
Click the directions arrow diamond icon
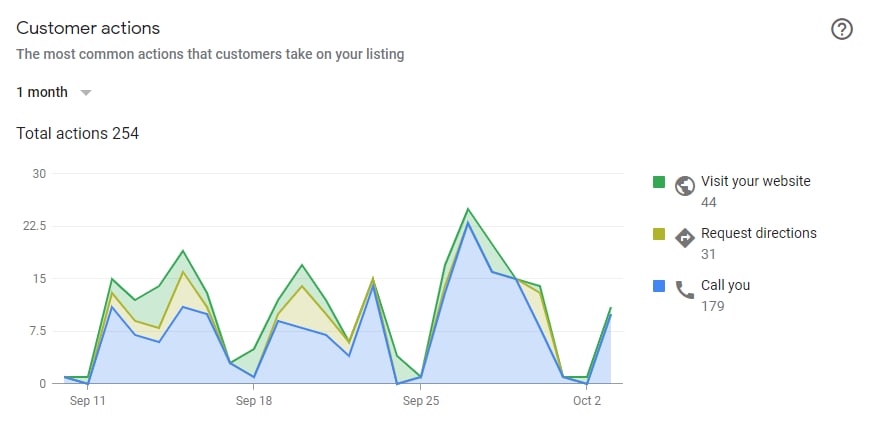tap(685, 238)
